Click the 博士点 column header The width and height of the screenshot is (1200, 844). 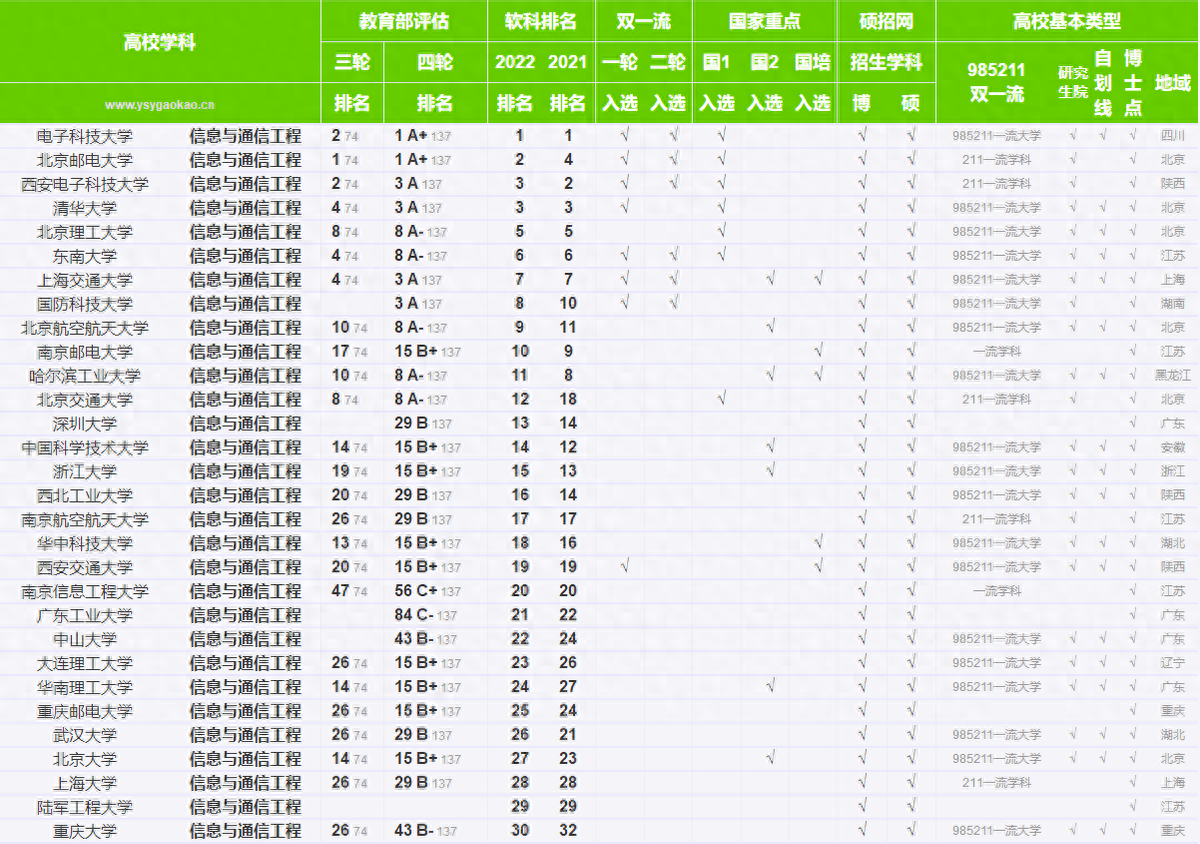[x=1133, y=83]
